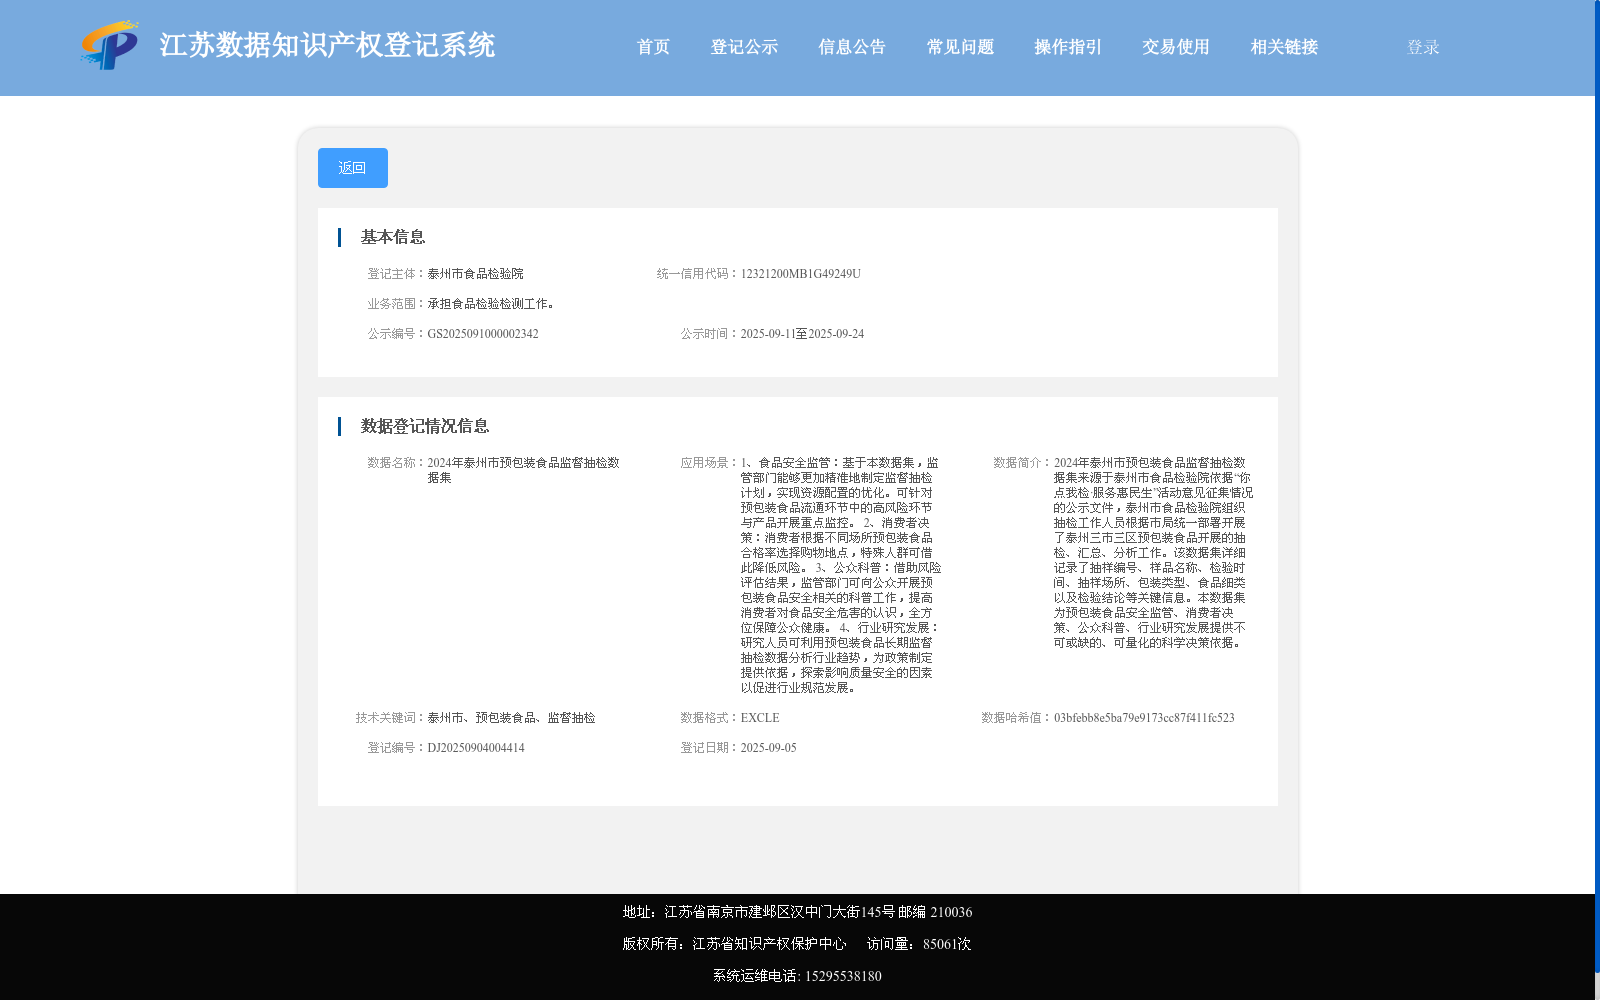1600x1000 pixels.
Task: Select data name 2024年泰州市预包装食品监督抽检数据集
Action: [x=523, y=470]
